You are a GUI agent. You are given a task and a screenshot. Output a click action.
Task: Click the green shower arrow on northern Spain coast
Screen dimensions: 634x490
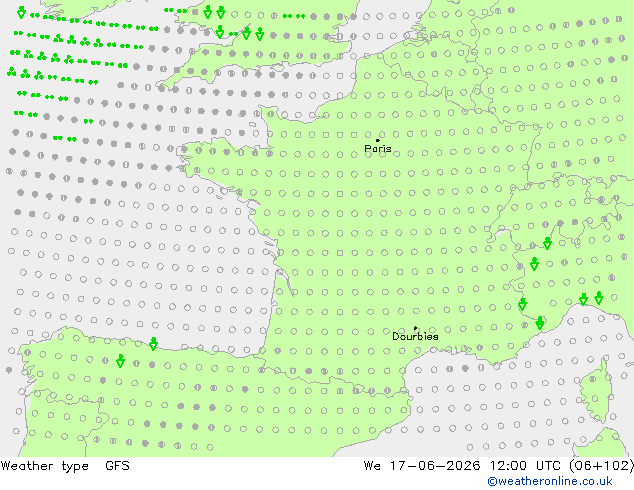click(153, 344)
